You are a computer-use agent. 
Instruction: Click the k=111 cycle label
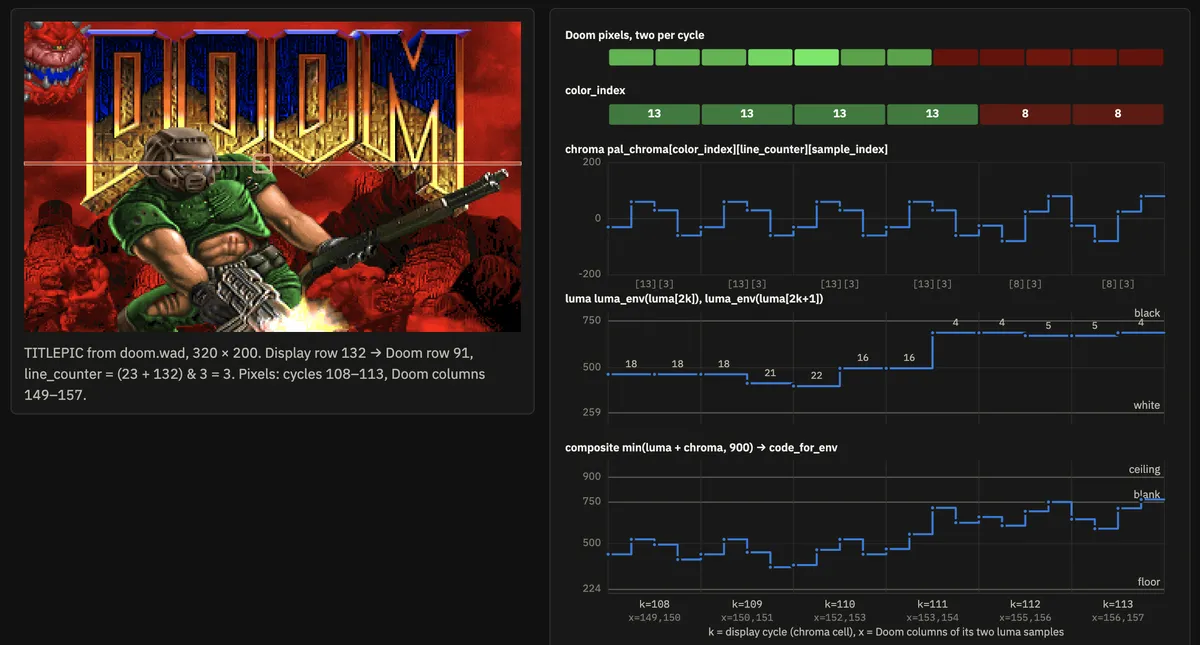932,604
